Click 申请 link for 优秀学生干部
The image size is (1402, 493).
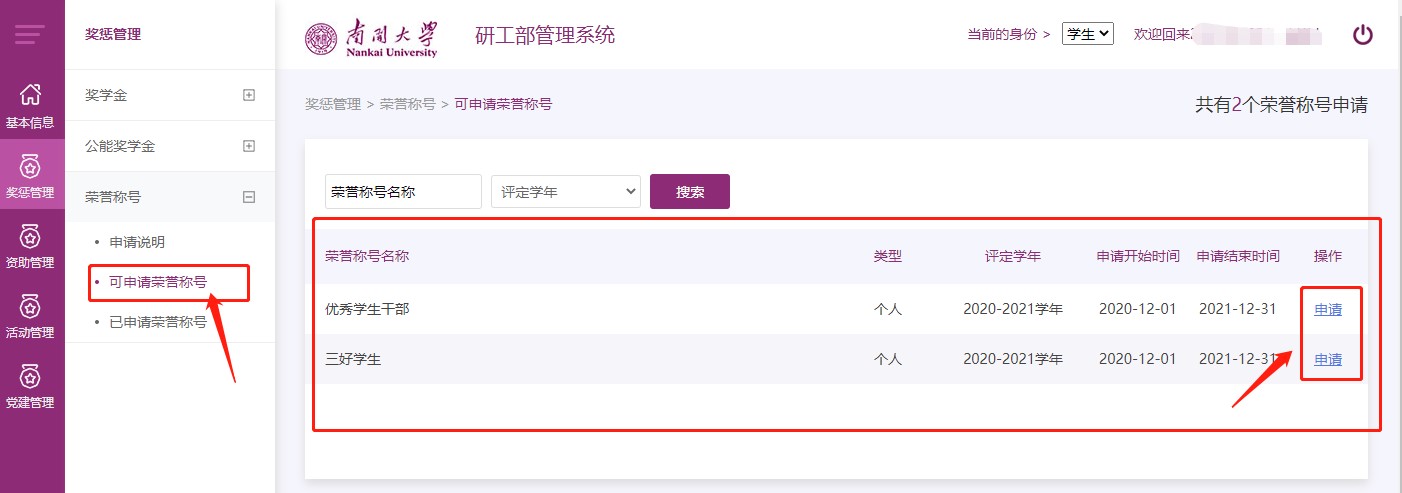(x=1328, y=309)
